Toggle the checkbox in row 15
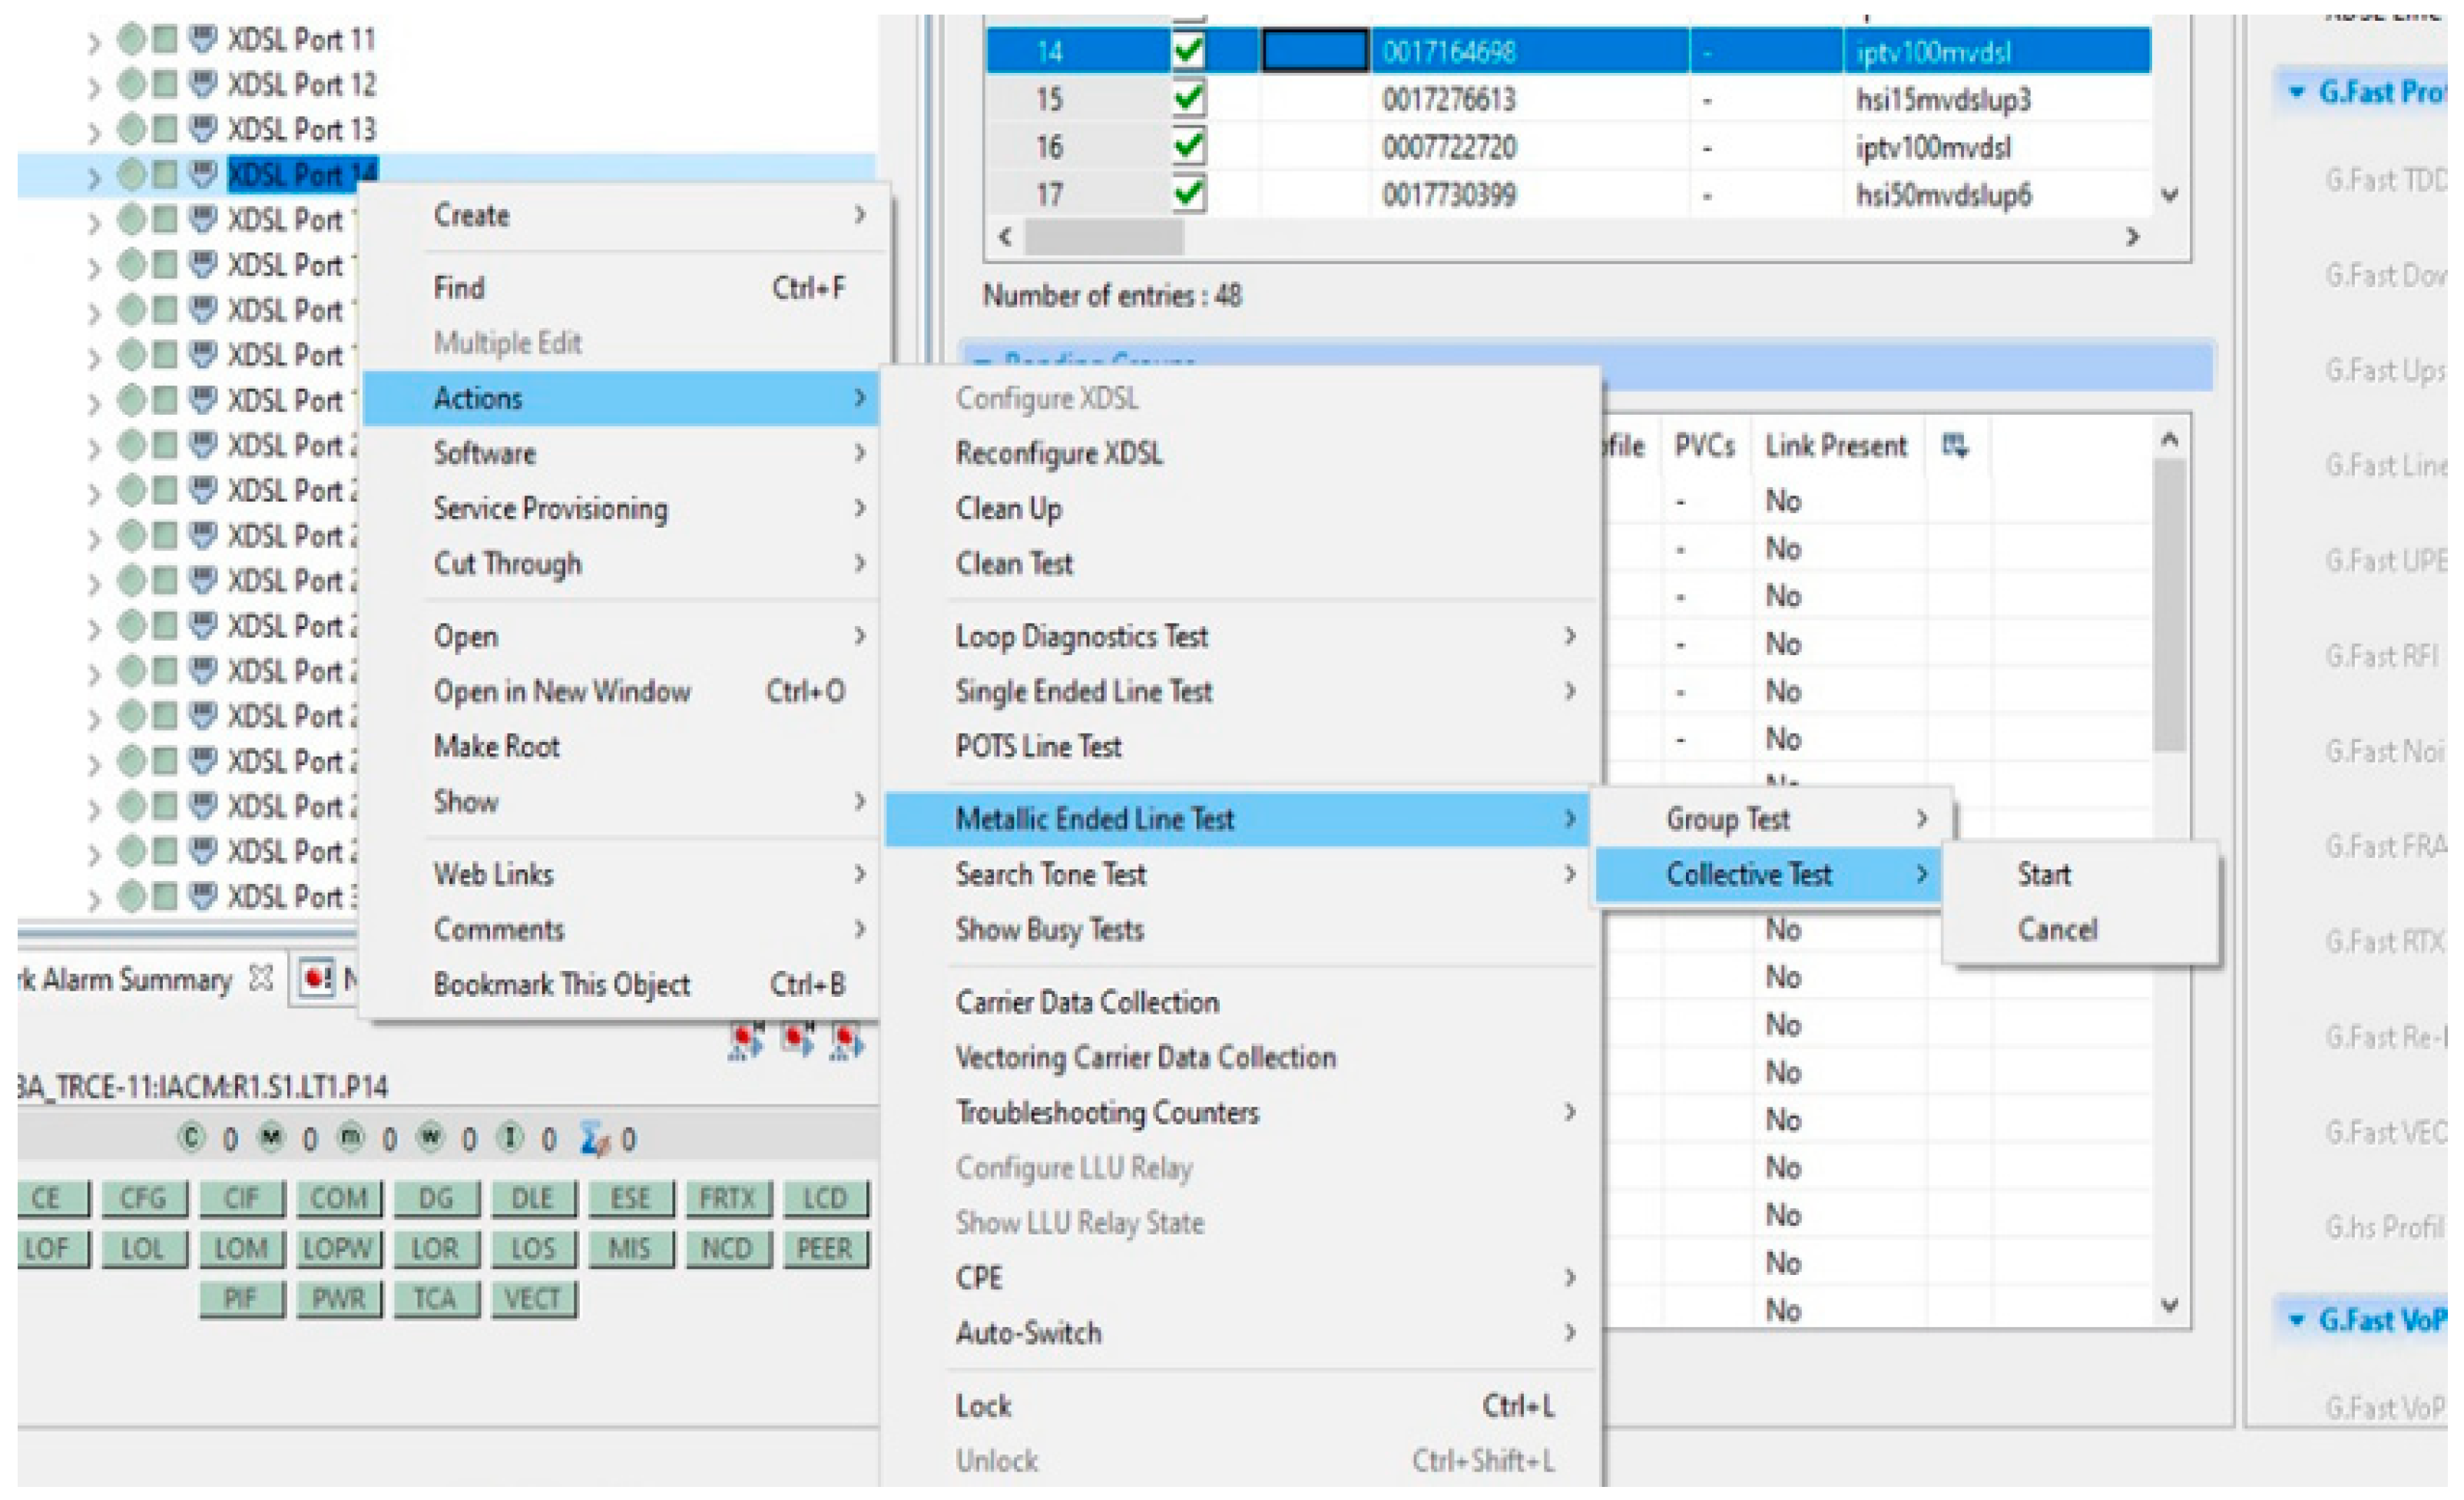This screenshot has width=2464, height=1500. tap(1188, 99)
